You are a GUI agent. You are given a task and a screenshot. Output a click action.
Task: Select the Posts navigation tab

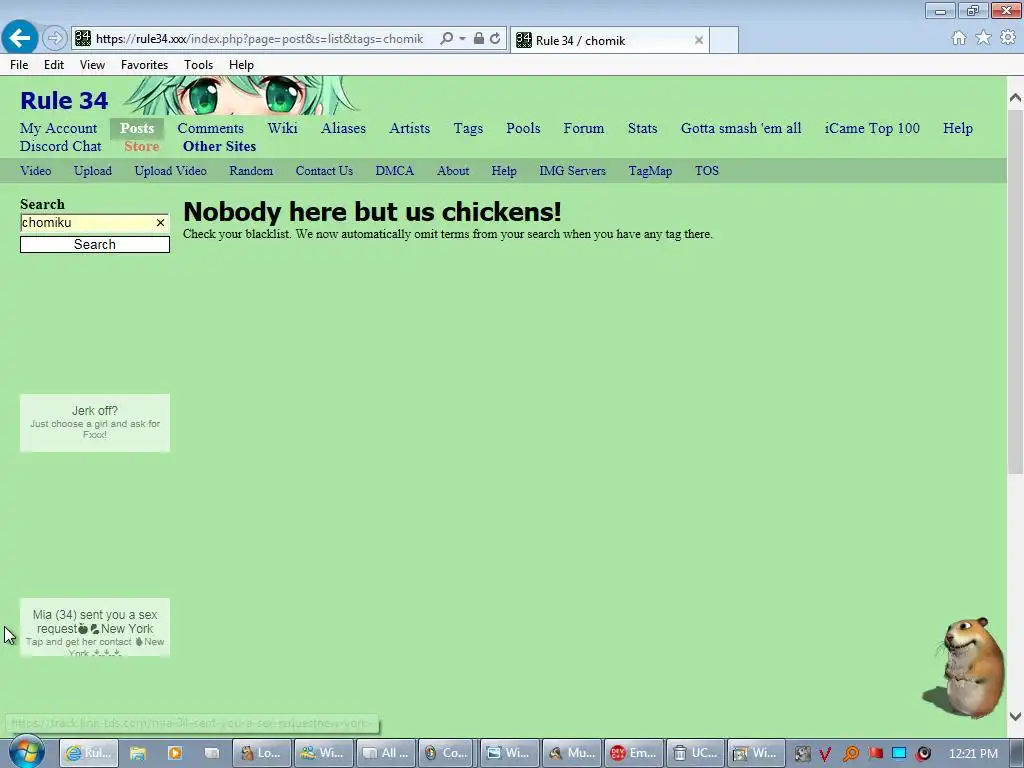point(137,128)
